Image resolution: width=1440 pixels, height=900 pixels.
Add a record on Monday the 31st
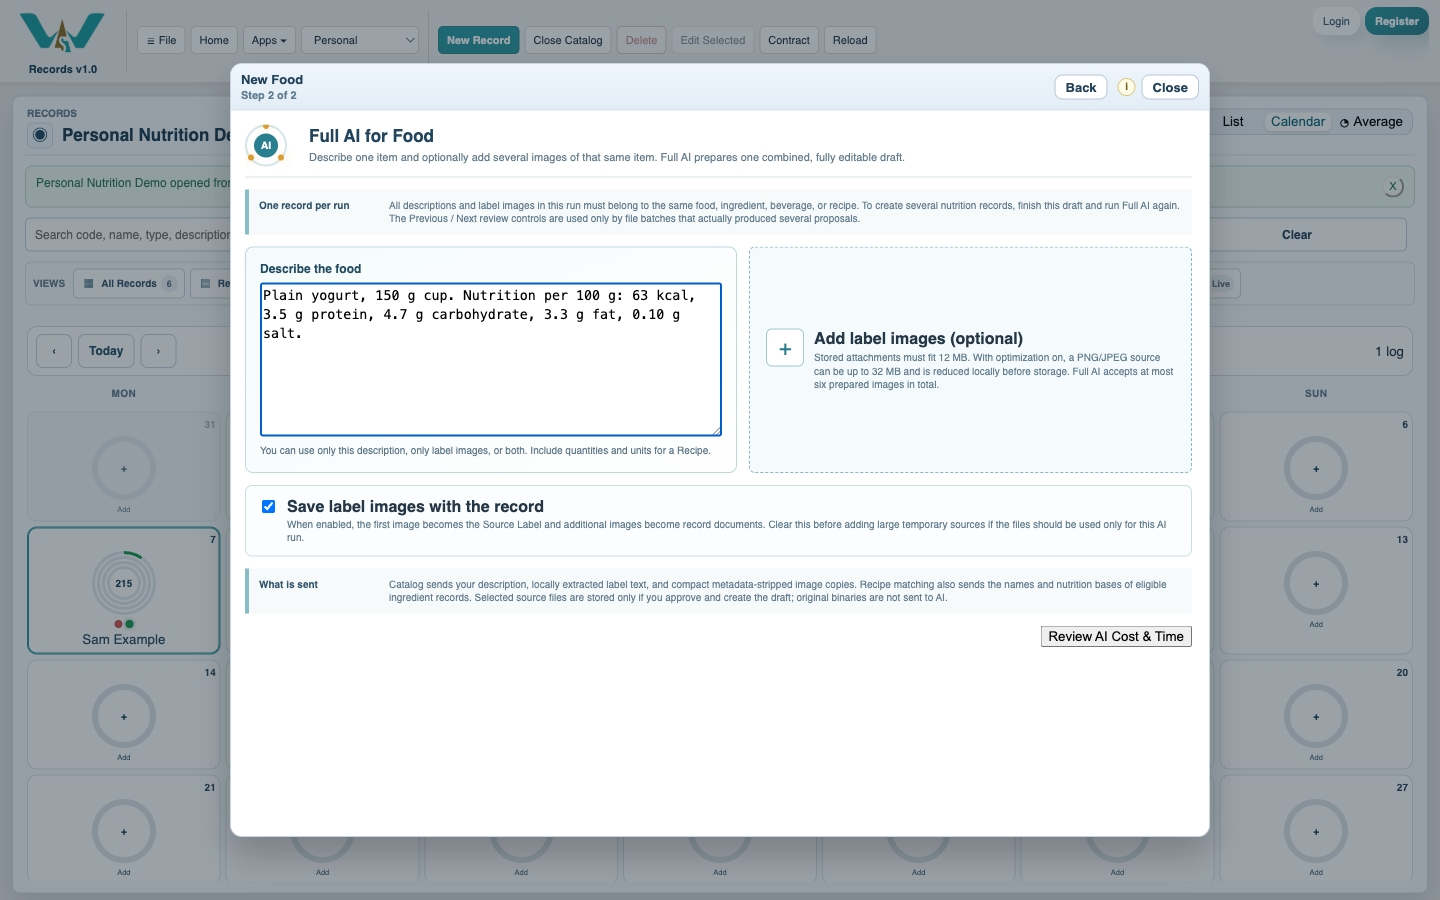pyautogui.click(x=124, y=468)
